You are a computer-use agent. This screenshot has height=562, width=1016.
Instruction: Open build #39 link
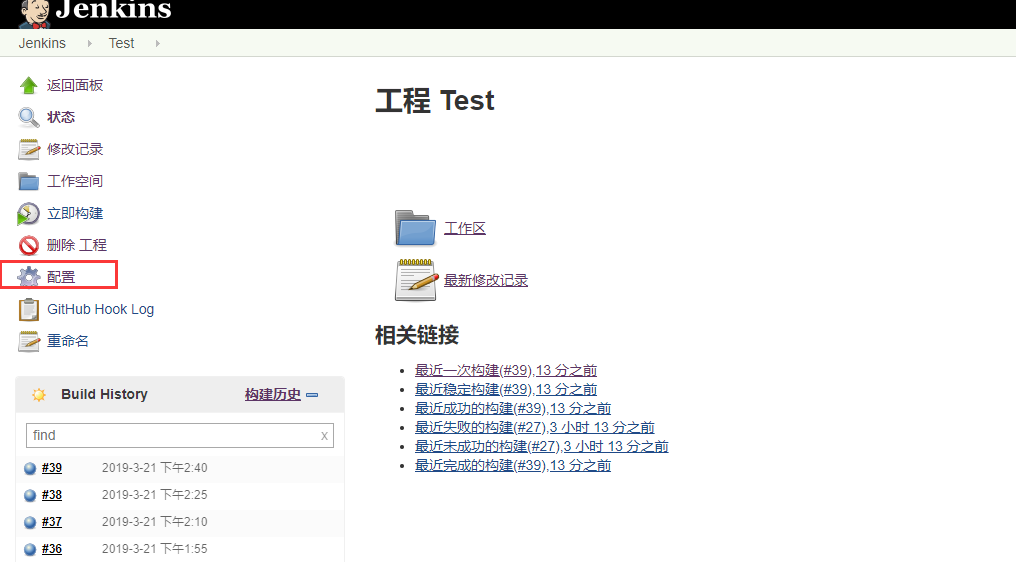(52, 468)
